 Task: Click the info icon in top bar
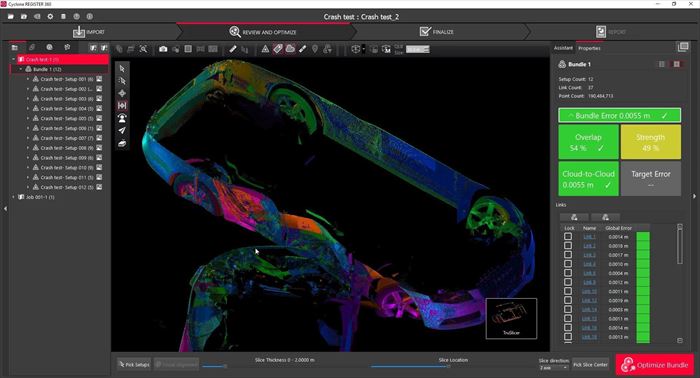[90, 17]
